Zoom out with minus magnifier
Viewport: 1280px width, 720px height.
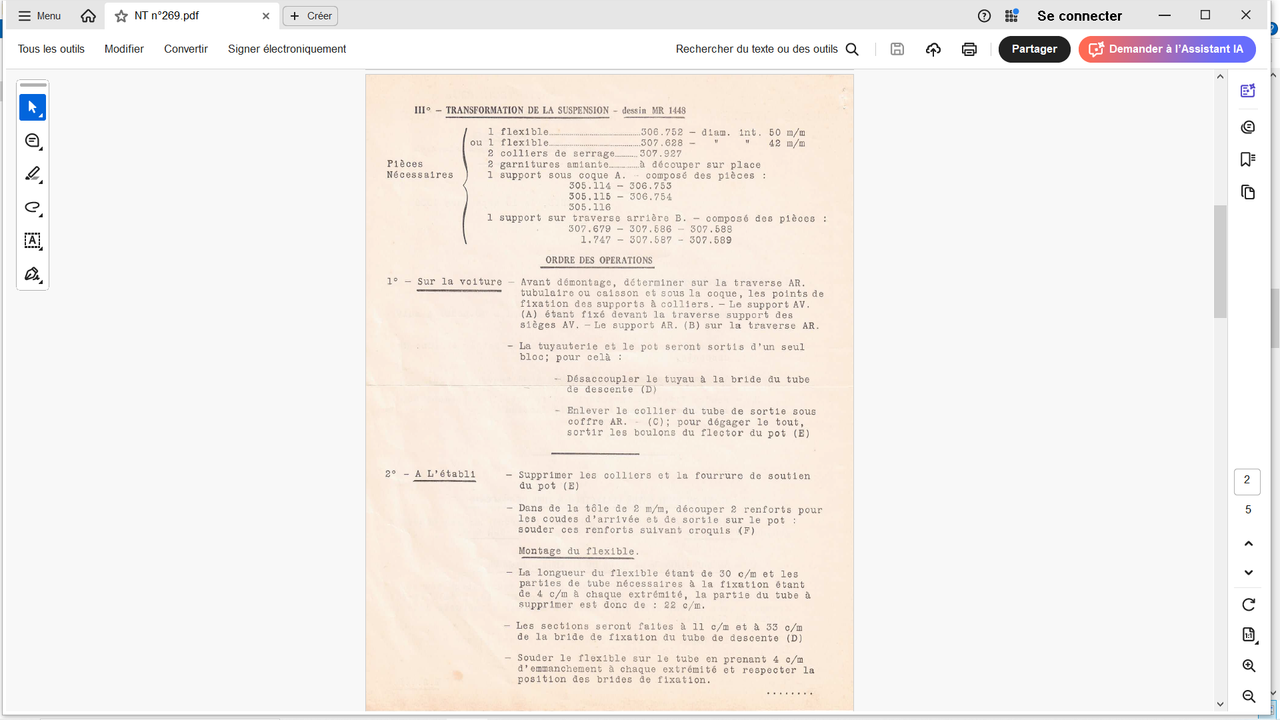1248,696
